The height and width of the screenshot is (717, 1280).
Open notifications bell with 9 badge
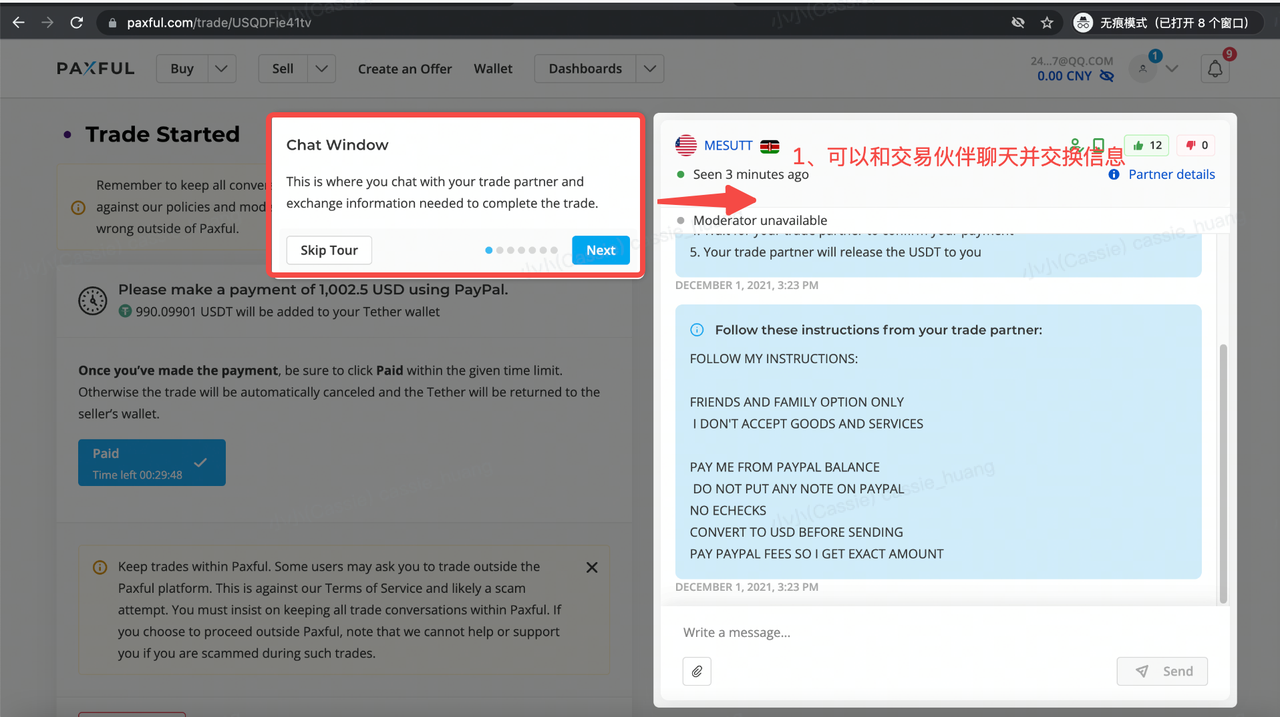[1216, 68]
